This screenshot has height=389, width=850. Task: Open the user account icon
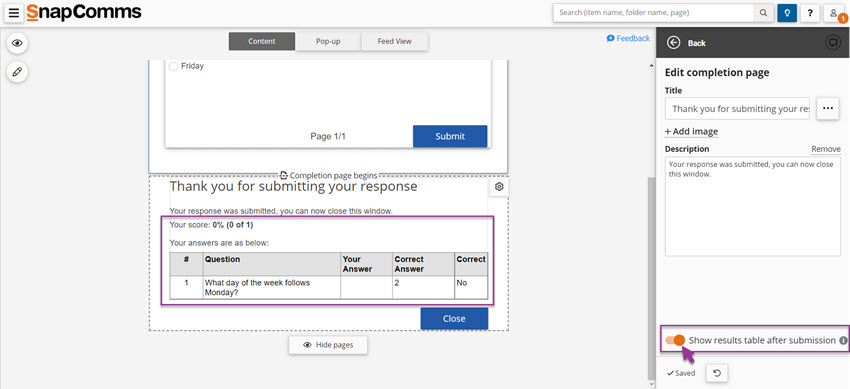coord(833,13)
